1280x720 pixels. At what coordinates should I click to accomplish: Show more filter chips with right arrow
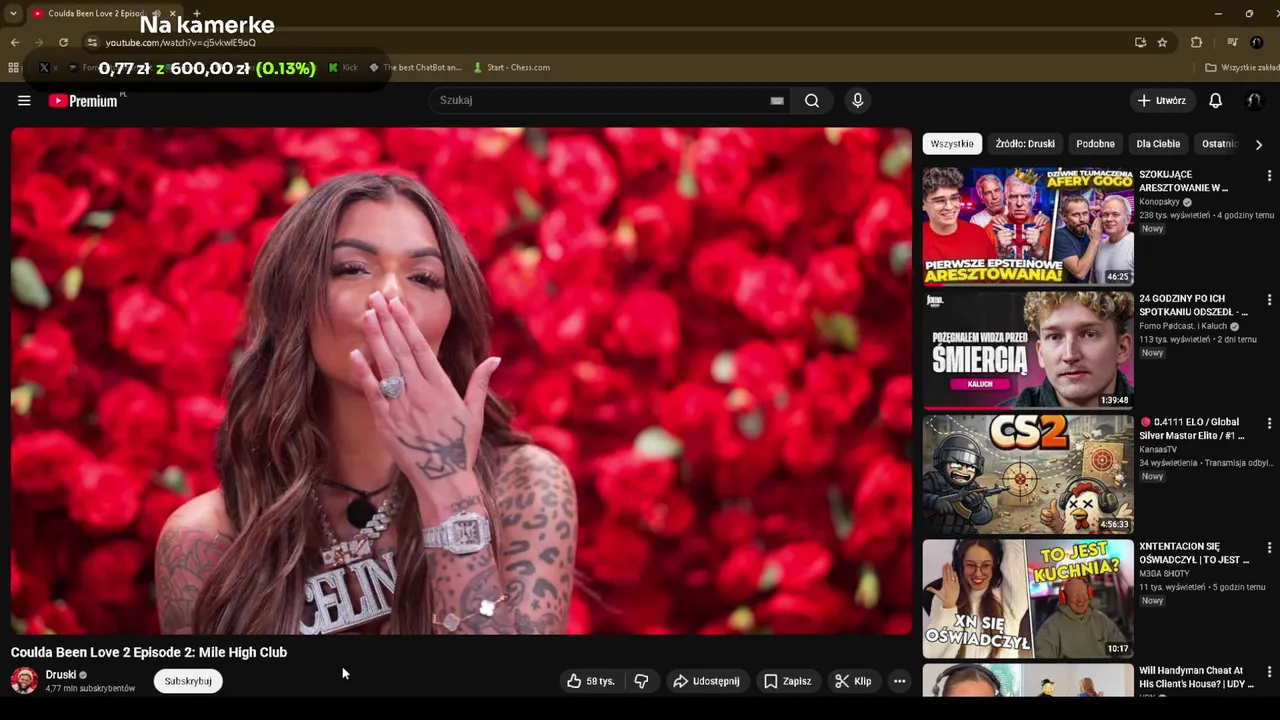click(x=1258, y=144)
